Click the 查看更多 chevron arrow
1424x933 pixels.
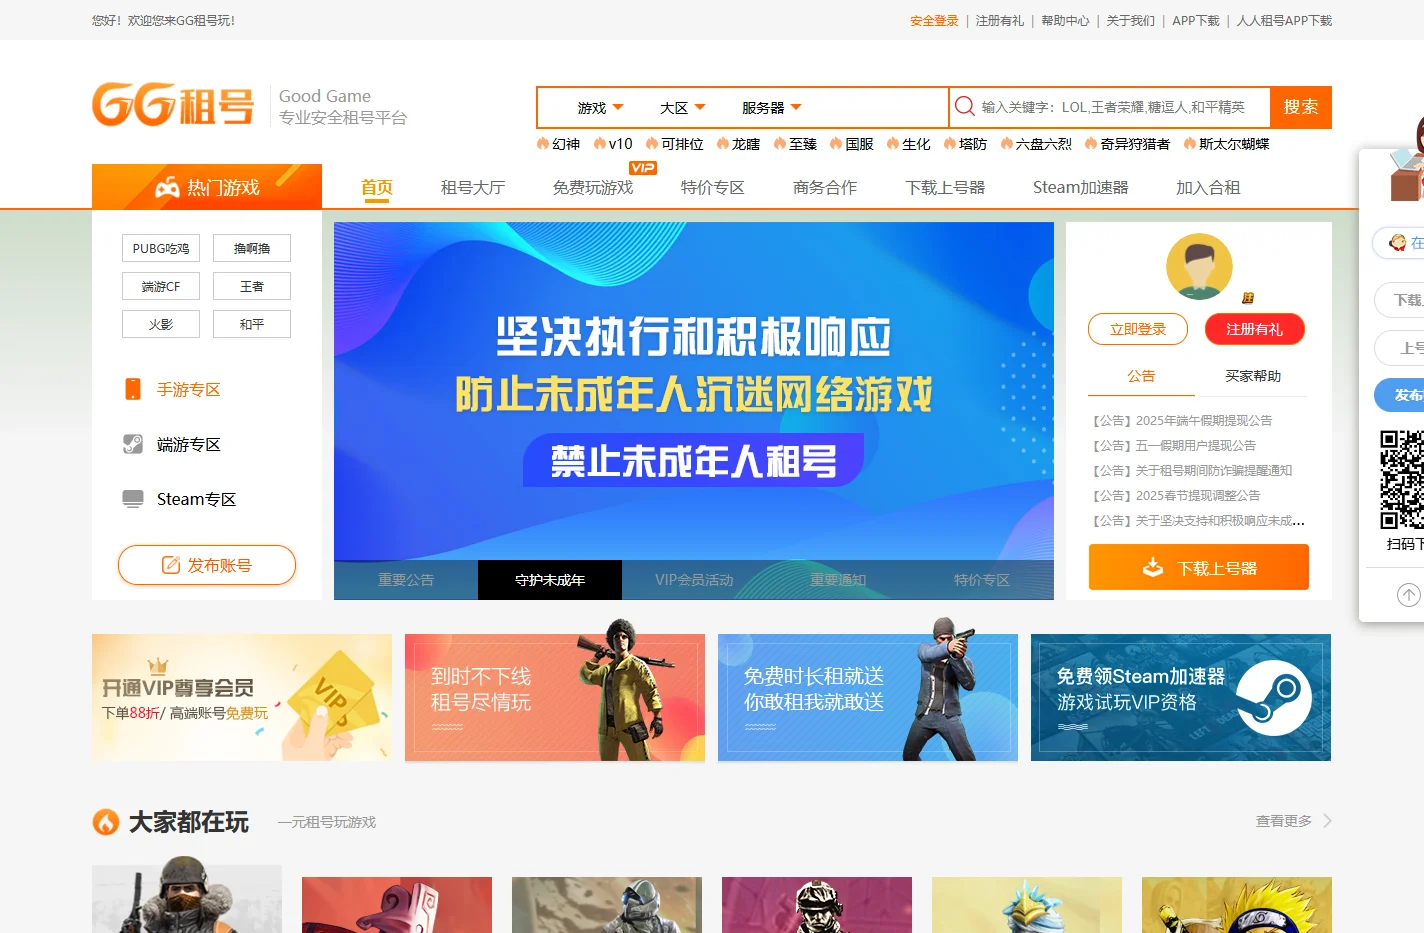(1327, 821)
